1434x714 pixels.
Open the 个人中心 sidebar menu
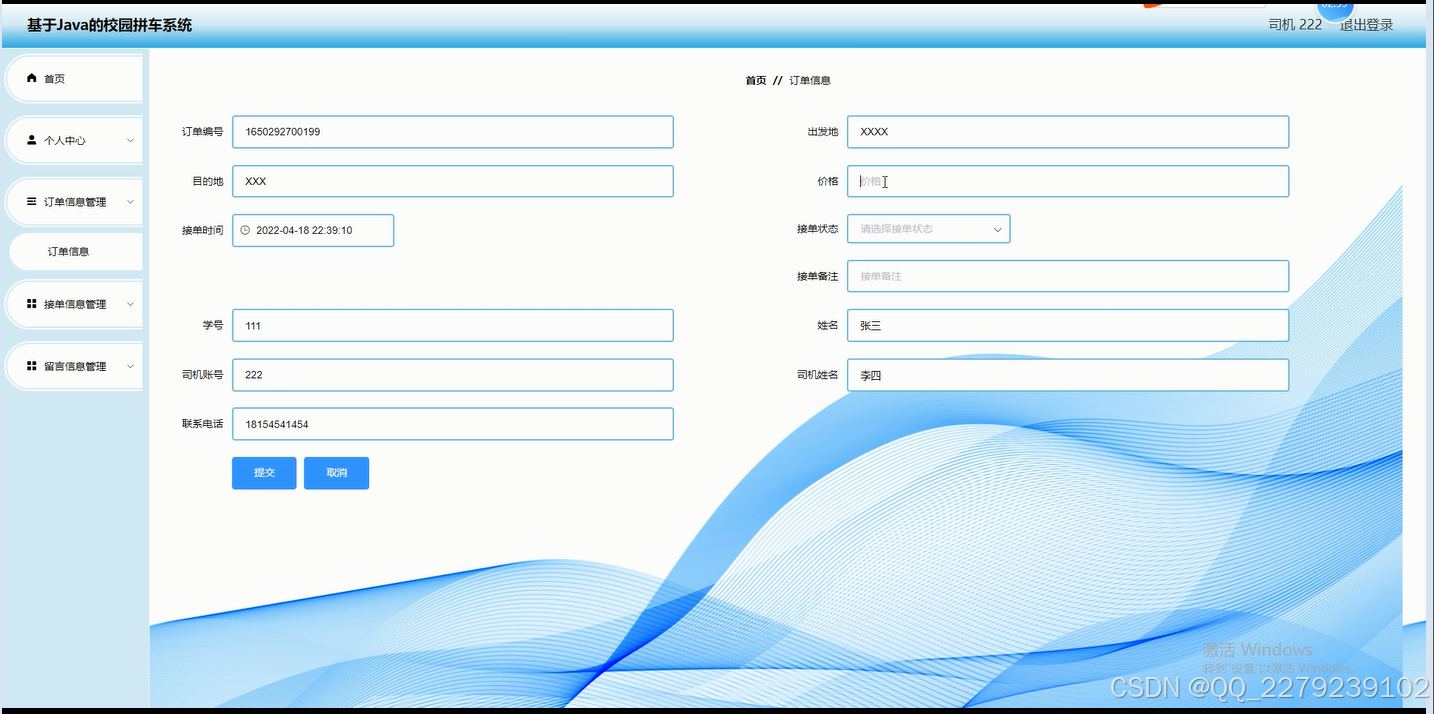click(75, 141)
